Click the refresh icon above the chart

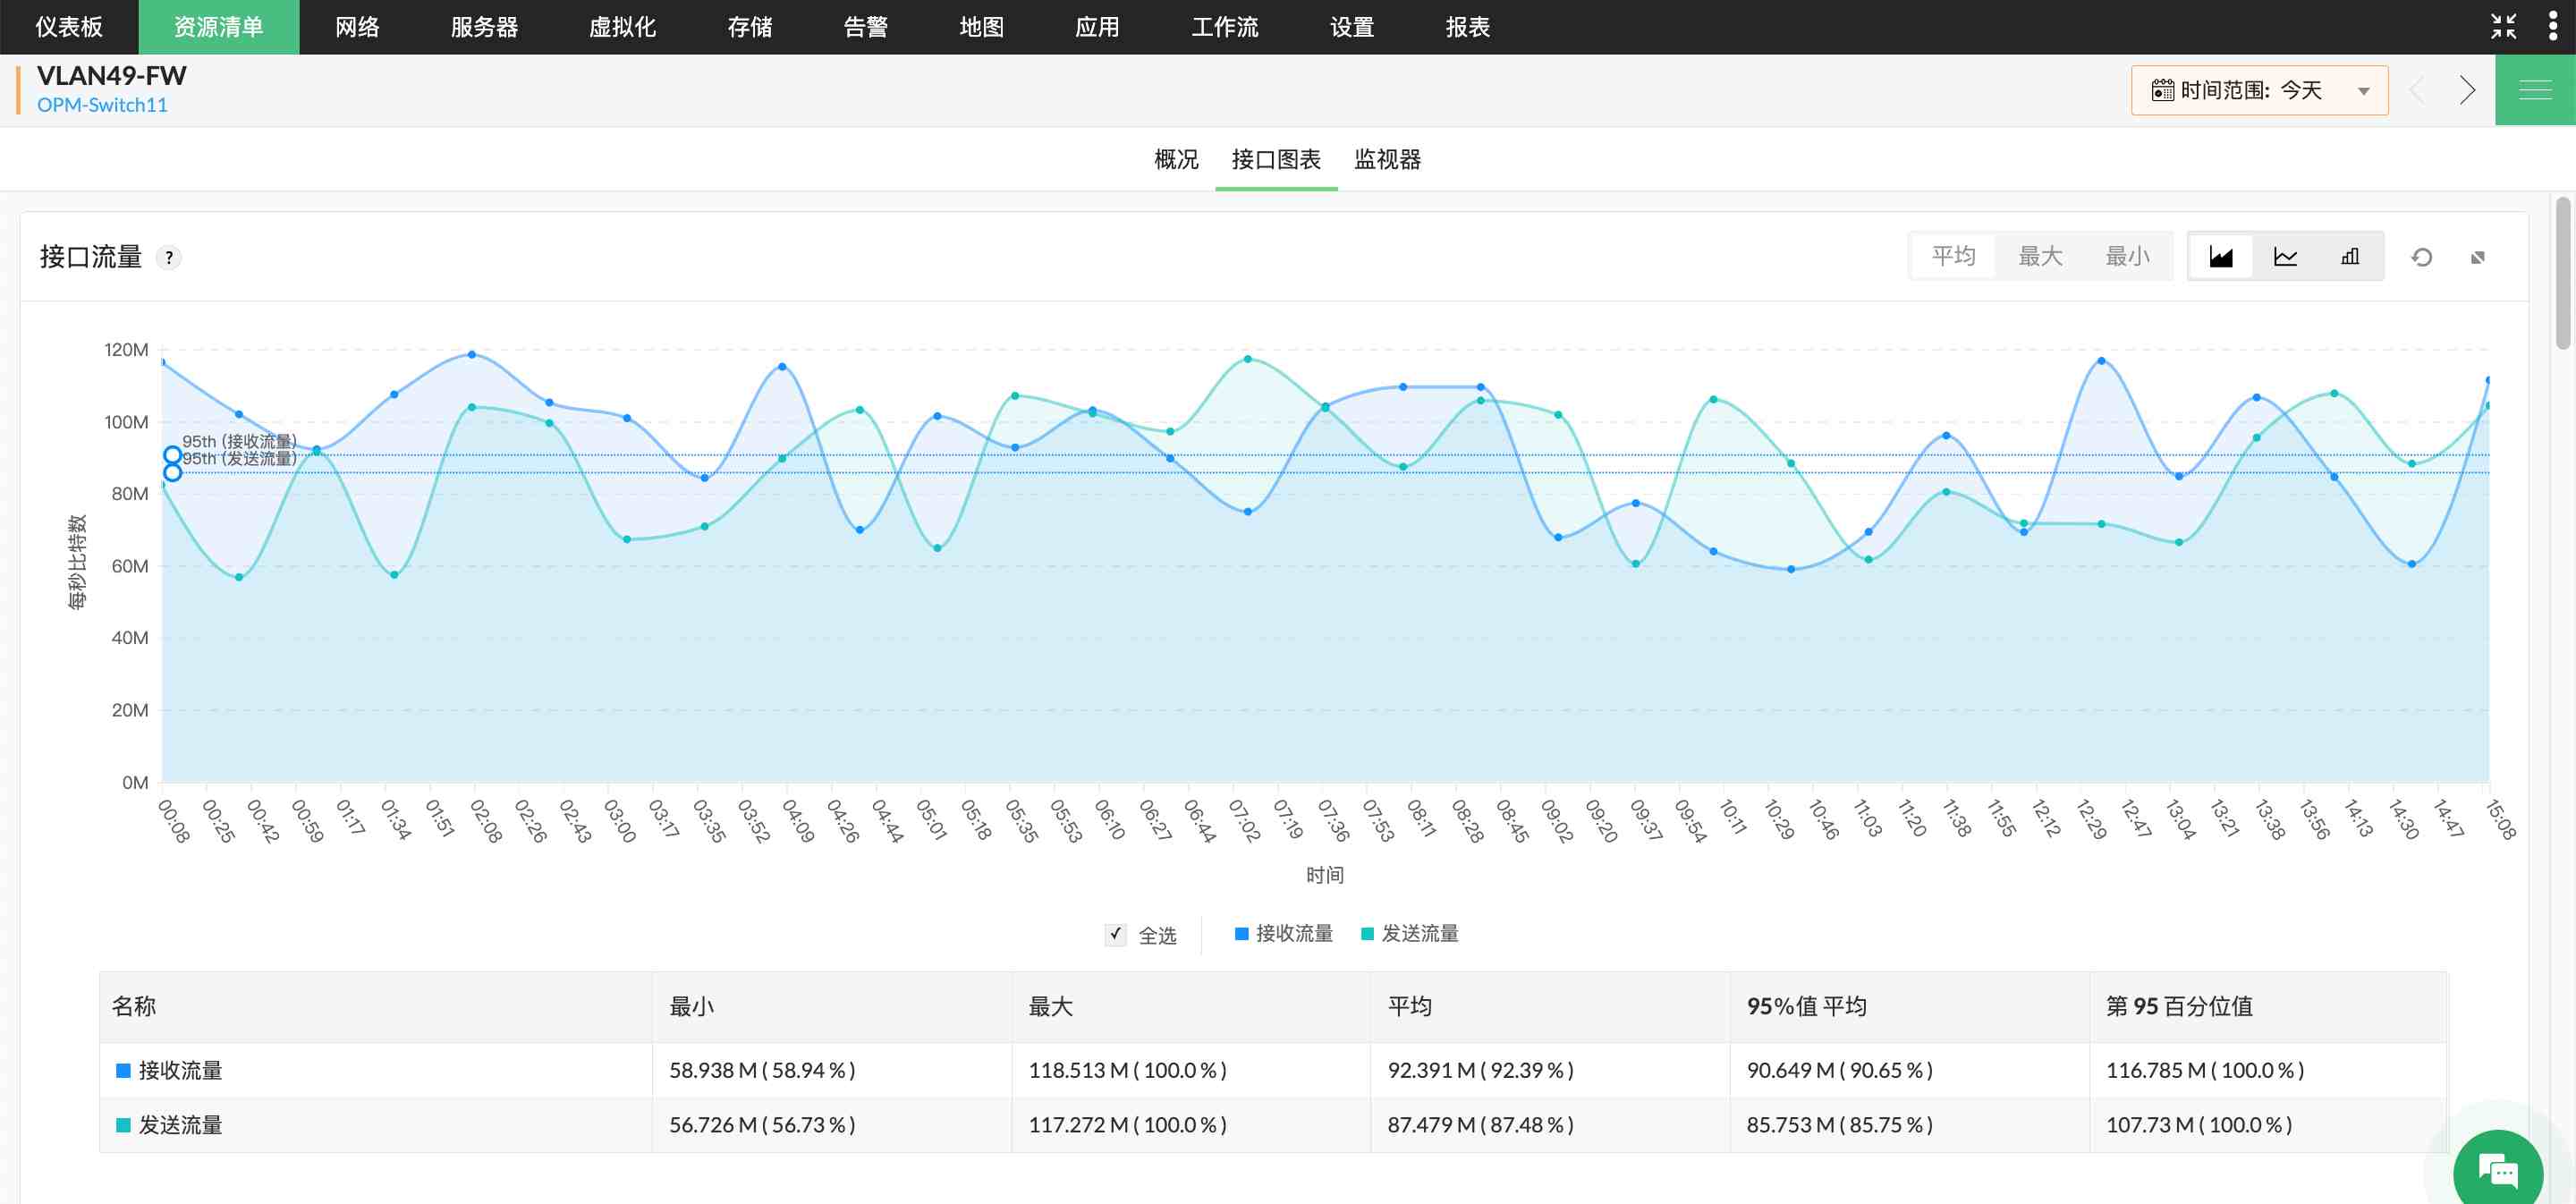pos(2421,257)
